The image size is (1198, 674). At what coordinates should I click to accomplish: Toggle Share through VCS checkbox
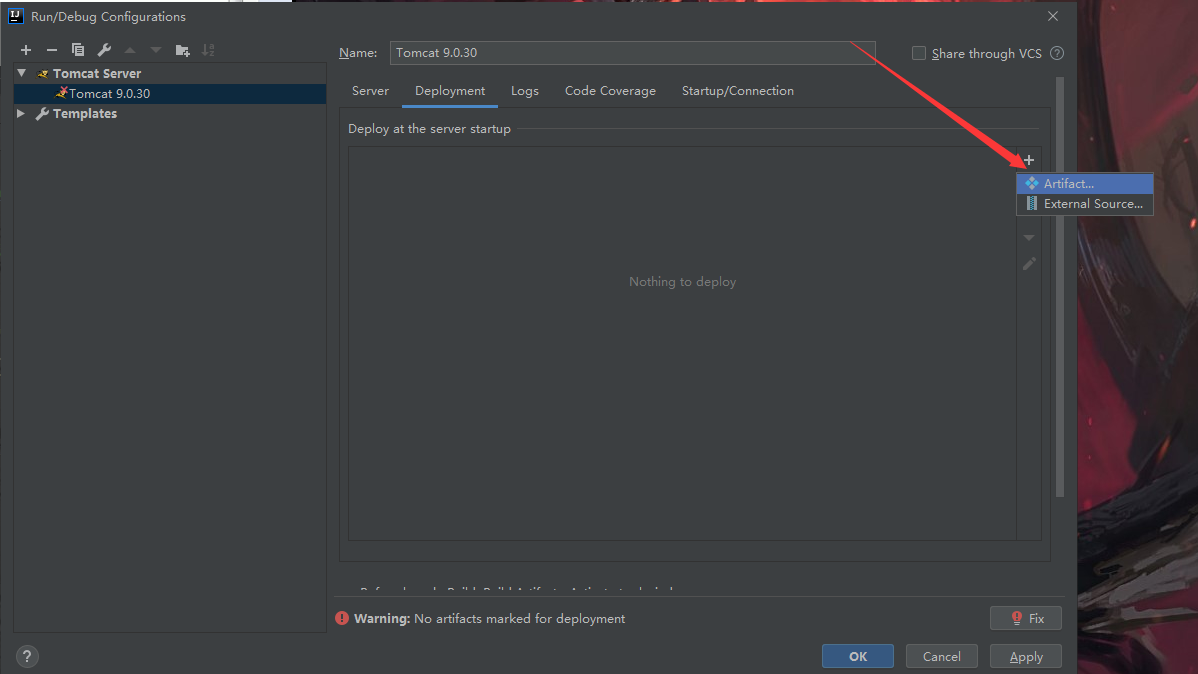point(919,53)
